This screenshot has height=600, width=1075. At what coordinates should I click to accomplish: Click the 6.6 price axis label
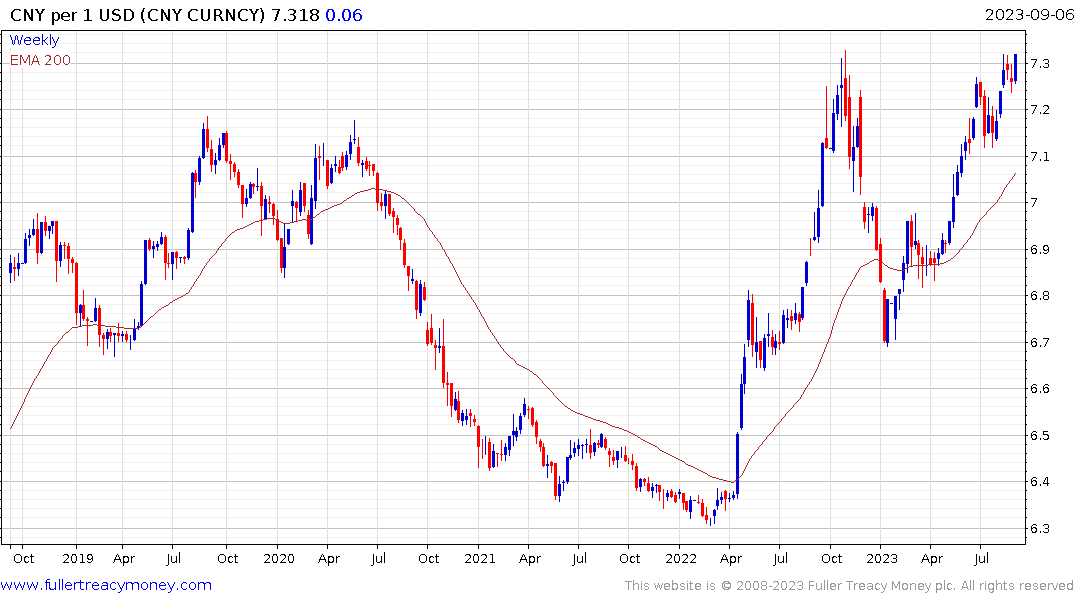(1039, 389)
